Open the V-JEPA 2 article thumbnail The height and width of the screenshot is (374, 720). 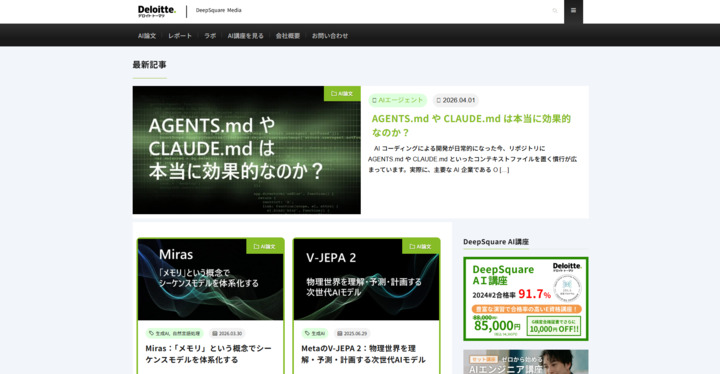click(366, 279)
